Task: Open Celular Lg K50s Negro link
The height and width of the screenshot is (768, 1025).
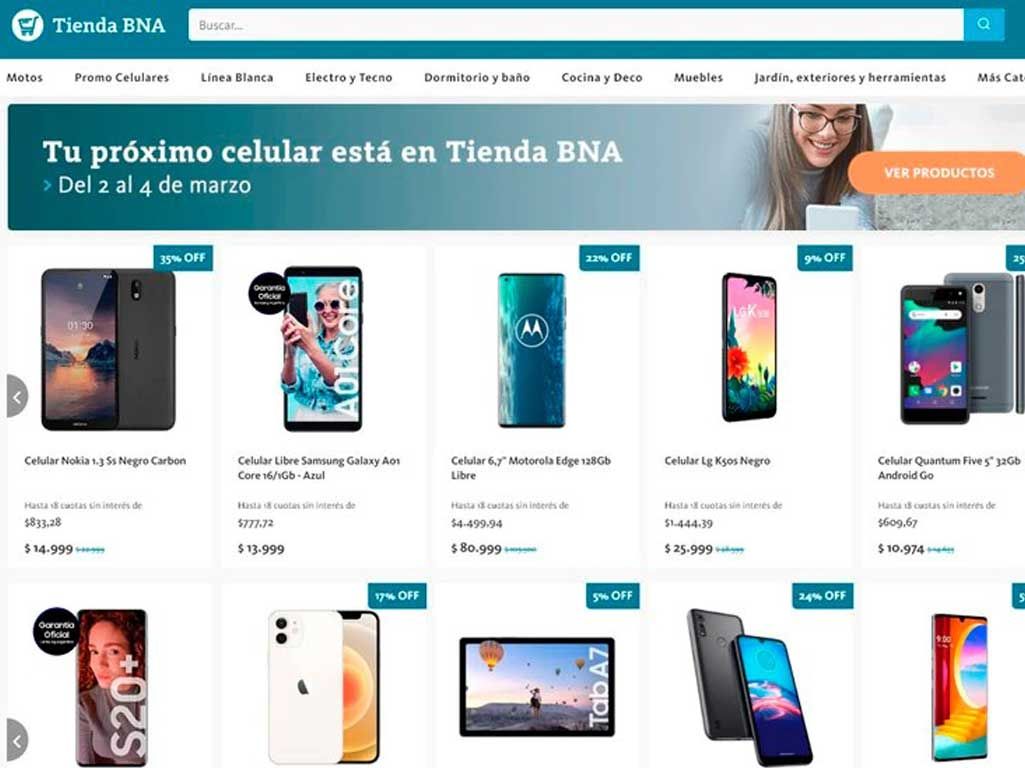Action: click(x=717, y=461)
